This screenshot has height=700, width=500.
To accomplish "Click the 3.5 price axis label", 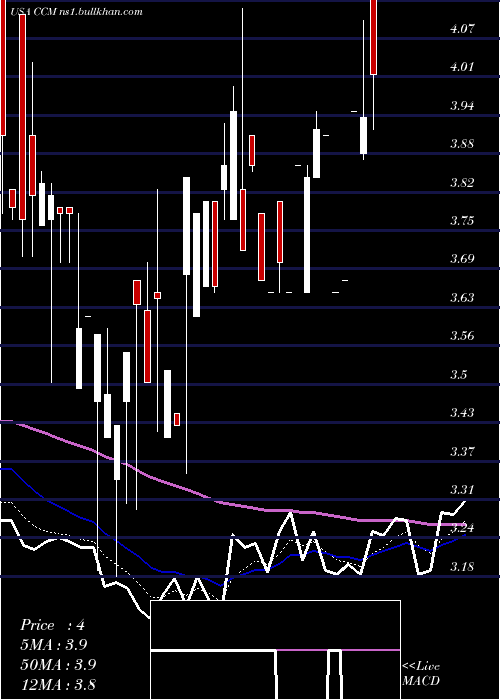I will pos(459,374).
